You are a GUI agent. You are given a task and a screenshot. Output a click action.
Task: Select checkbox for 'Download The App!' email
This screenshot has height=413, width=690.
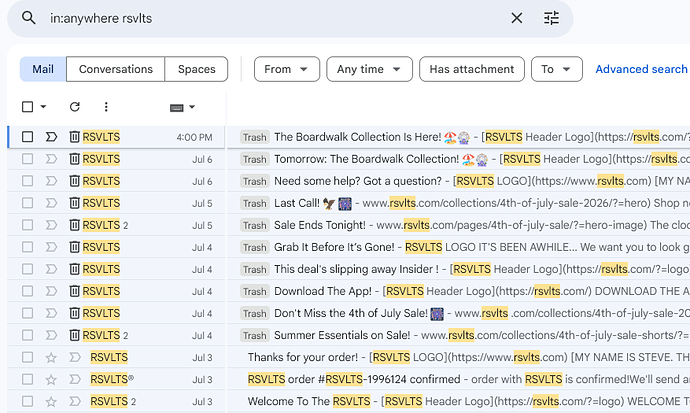[27, 291]
